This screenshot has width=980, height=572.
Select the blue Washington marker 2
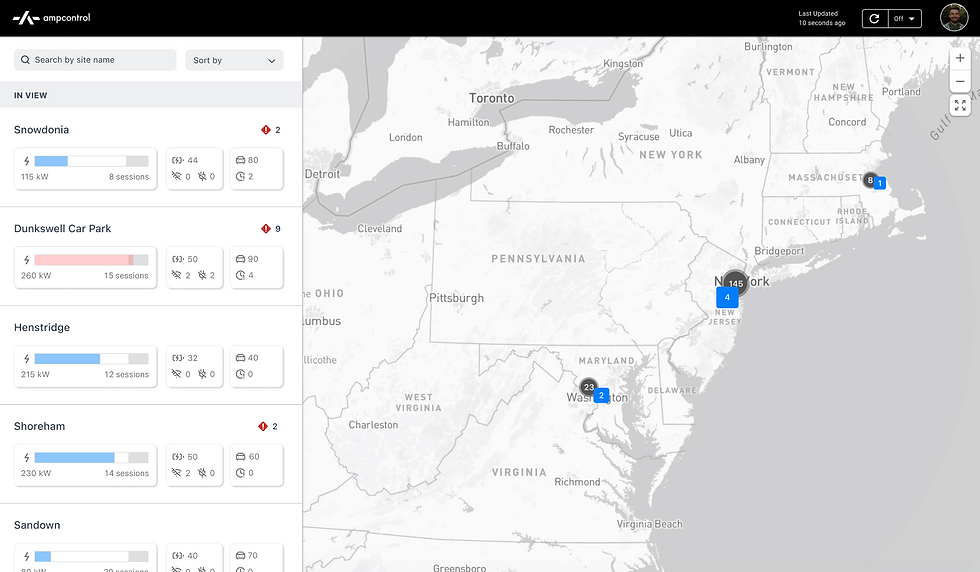601,395
